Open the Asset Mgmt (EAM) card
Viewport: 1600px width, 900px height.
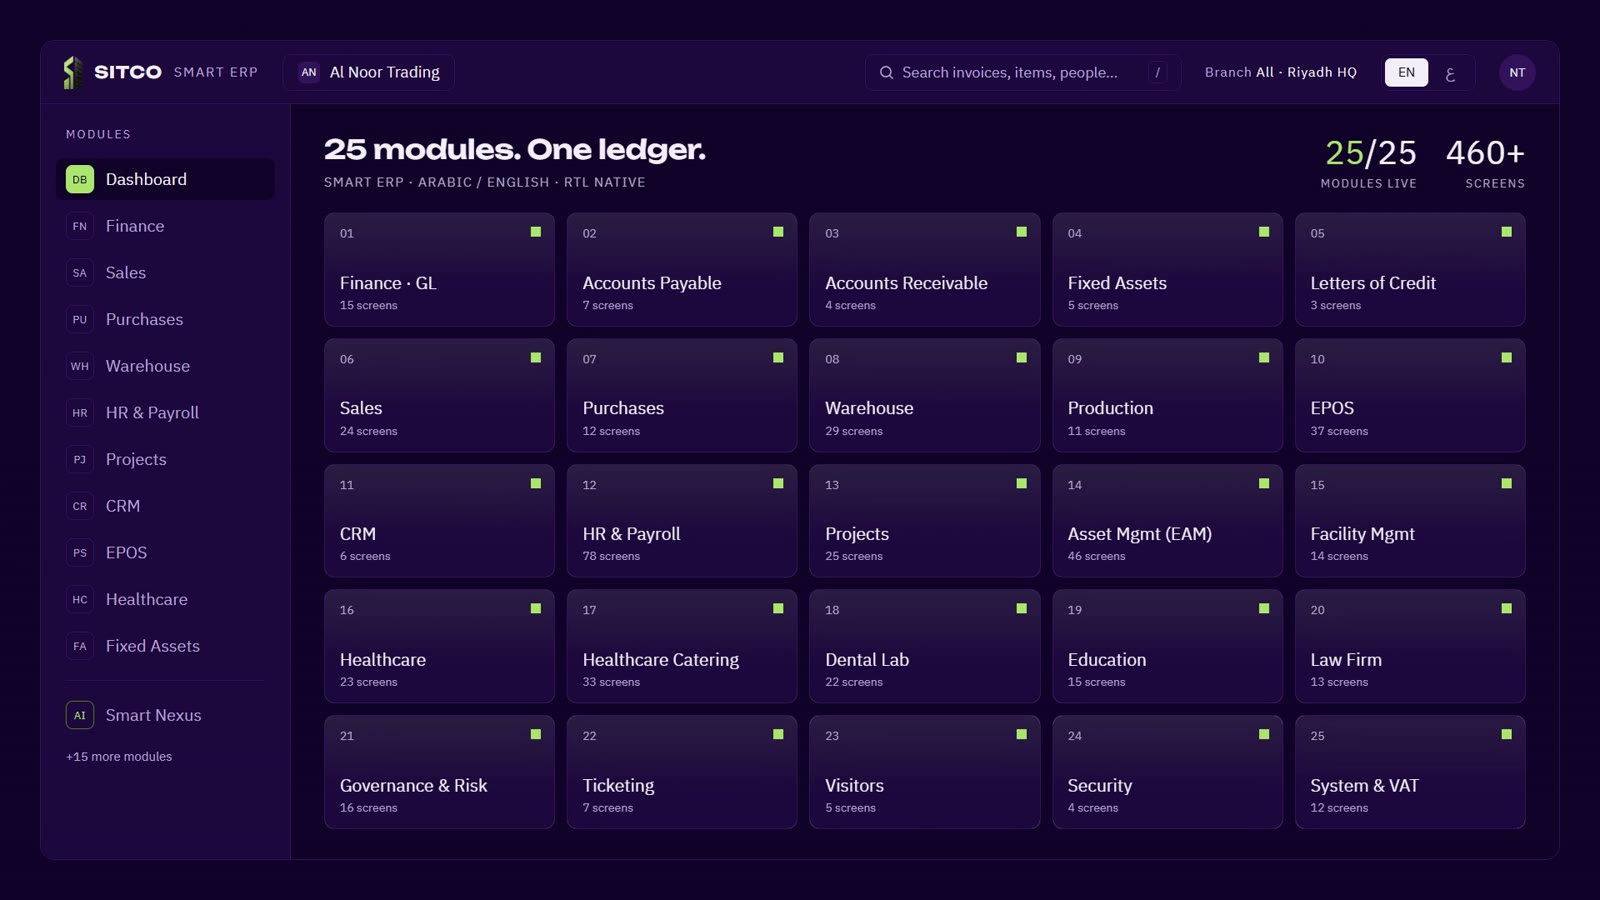pos(1167,520)
